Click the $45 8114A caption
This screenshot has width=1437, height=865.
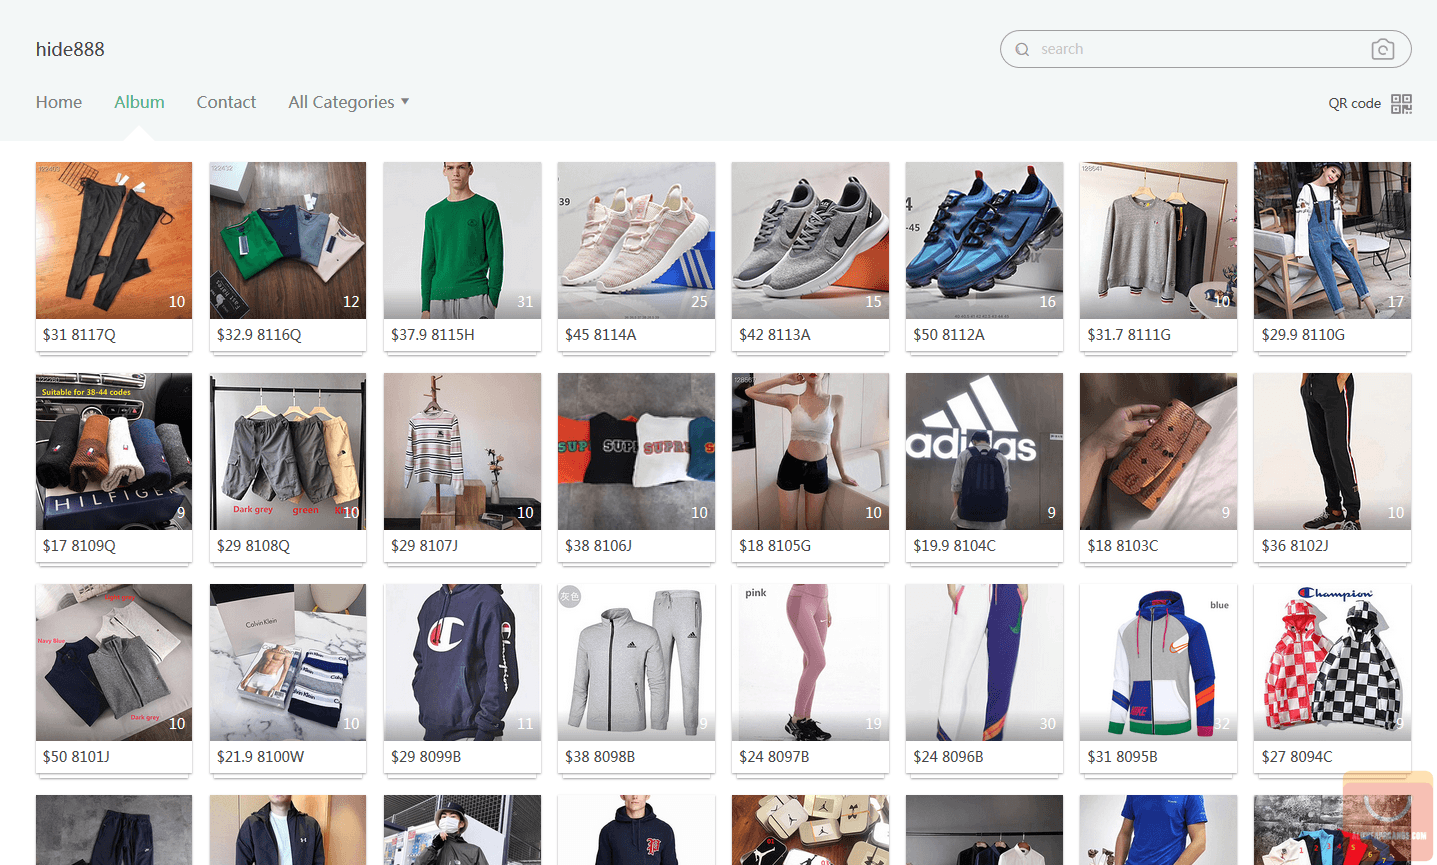tap(600, 335)
